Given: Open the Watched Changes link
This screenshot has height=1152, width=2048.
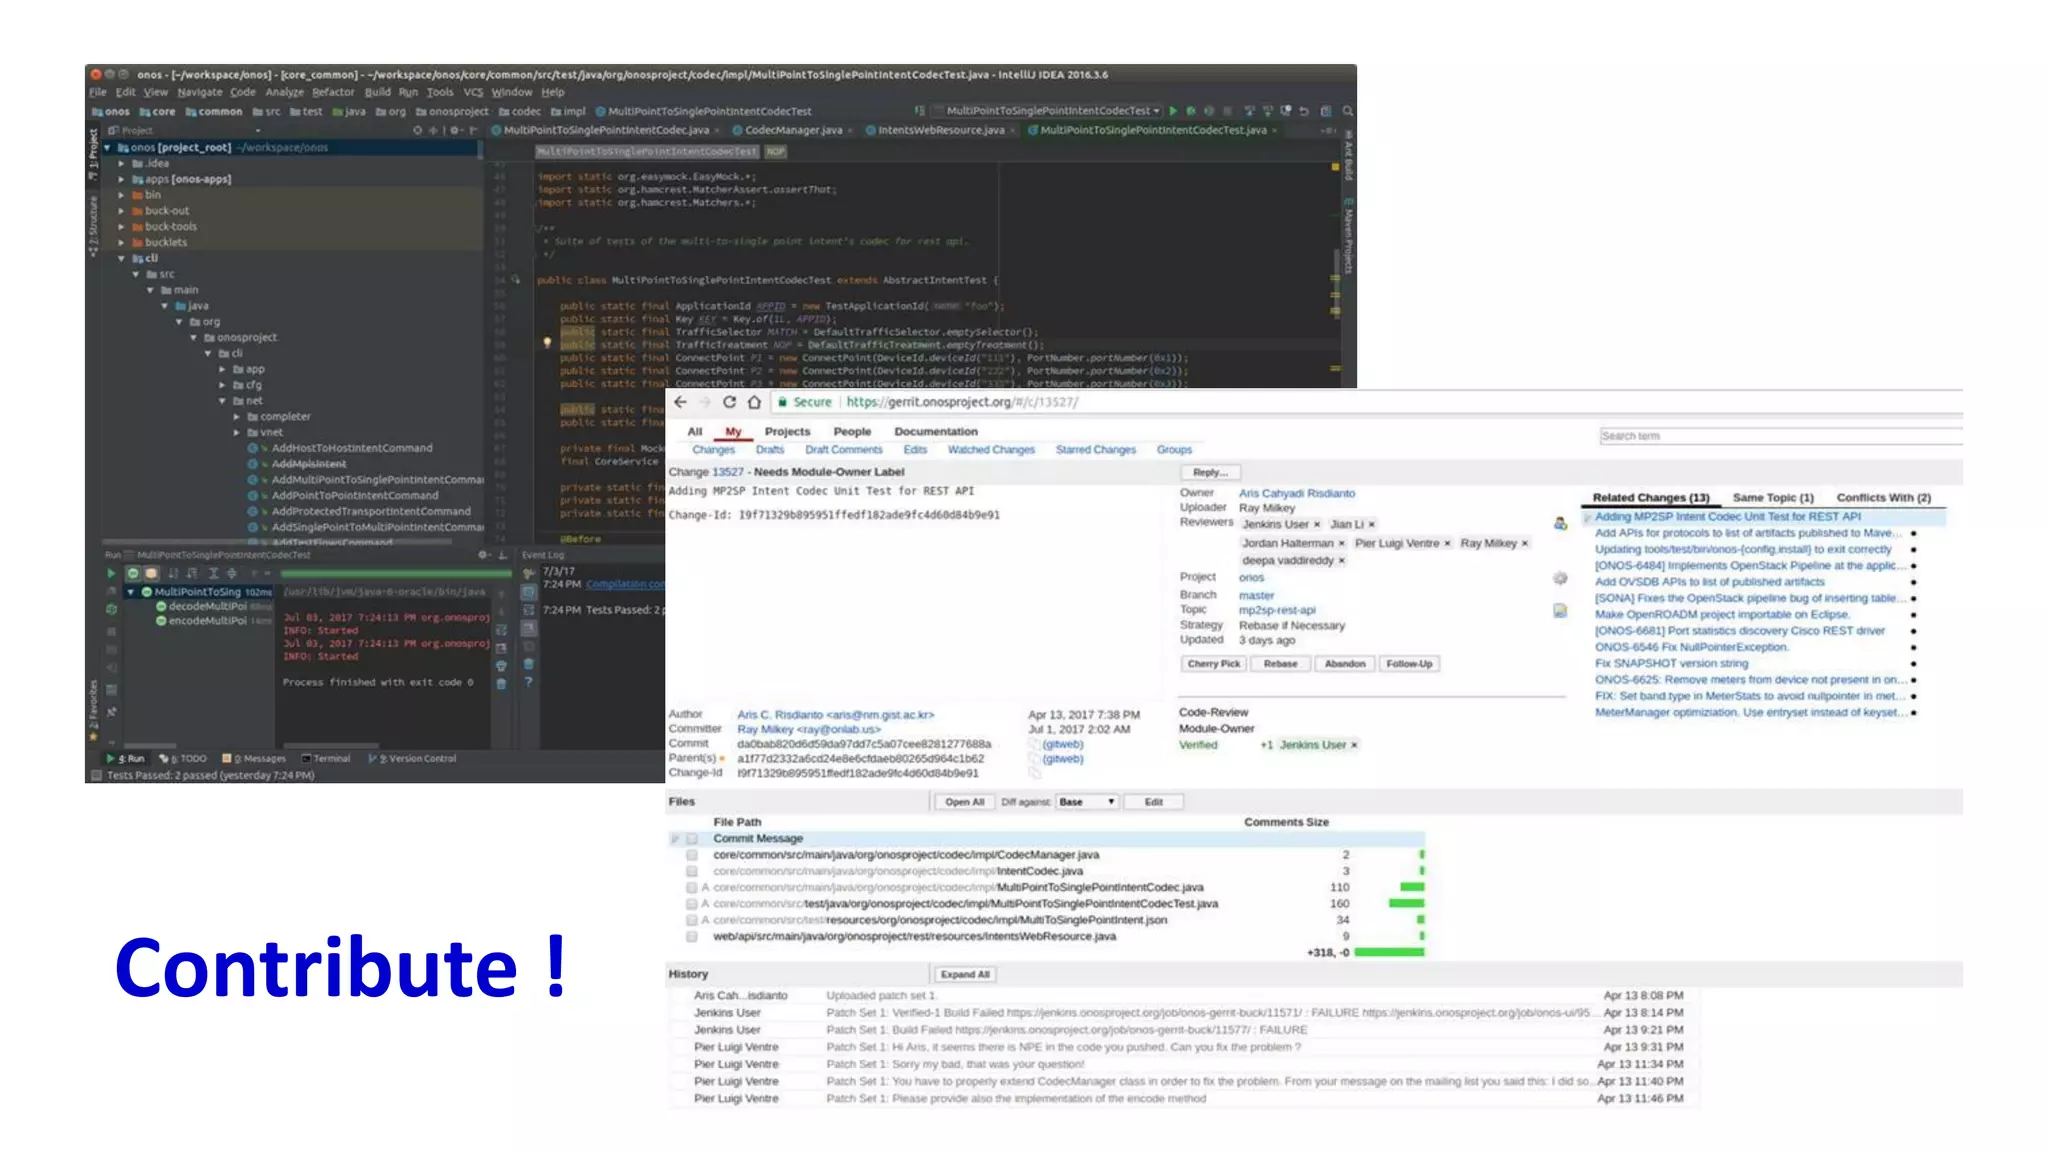Looking at the screenshot, I should [x=991, y=450].
